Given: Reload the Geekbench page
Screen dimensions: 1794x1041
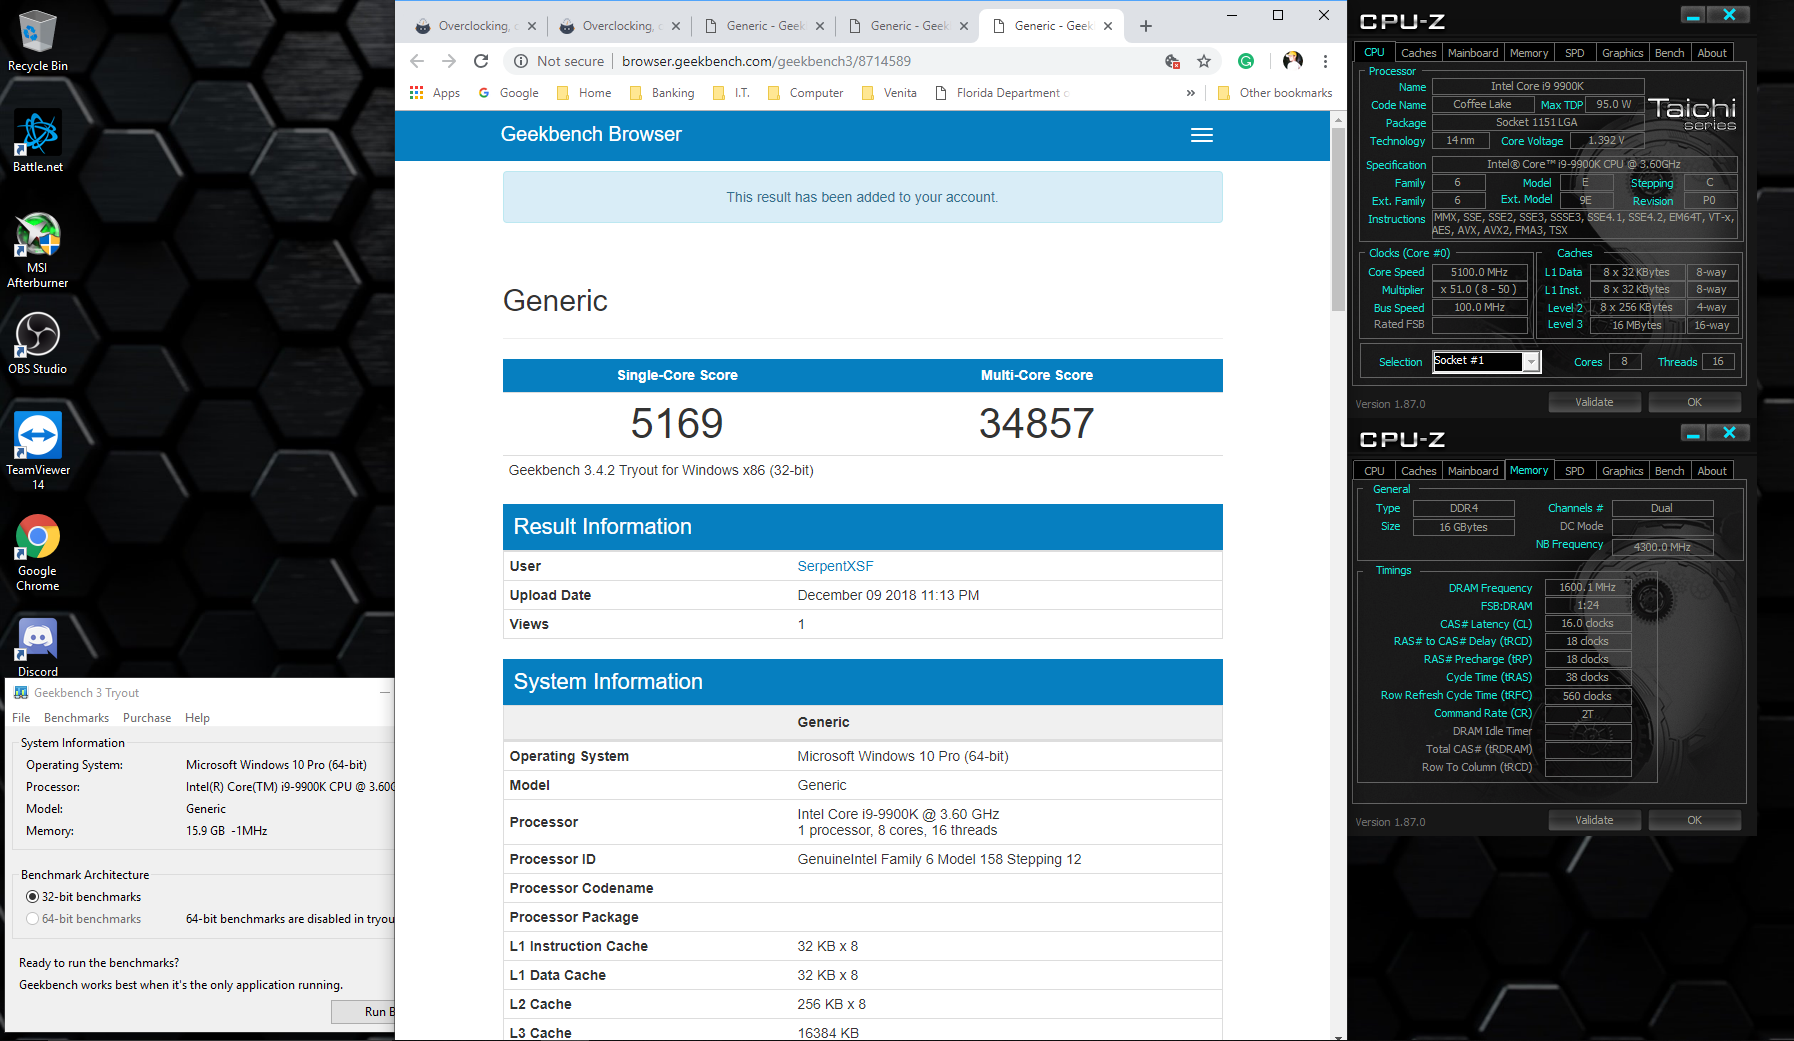Looking at the screenshot, I should point(481,61).
